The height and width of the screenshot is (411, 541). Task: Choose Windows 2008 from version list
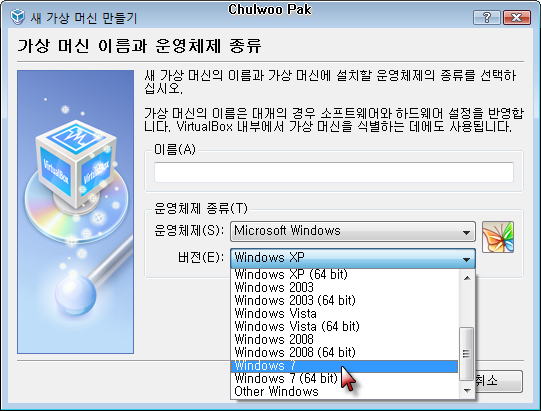(x=344, y=340)
